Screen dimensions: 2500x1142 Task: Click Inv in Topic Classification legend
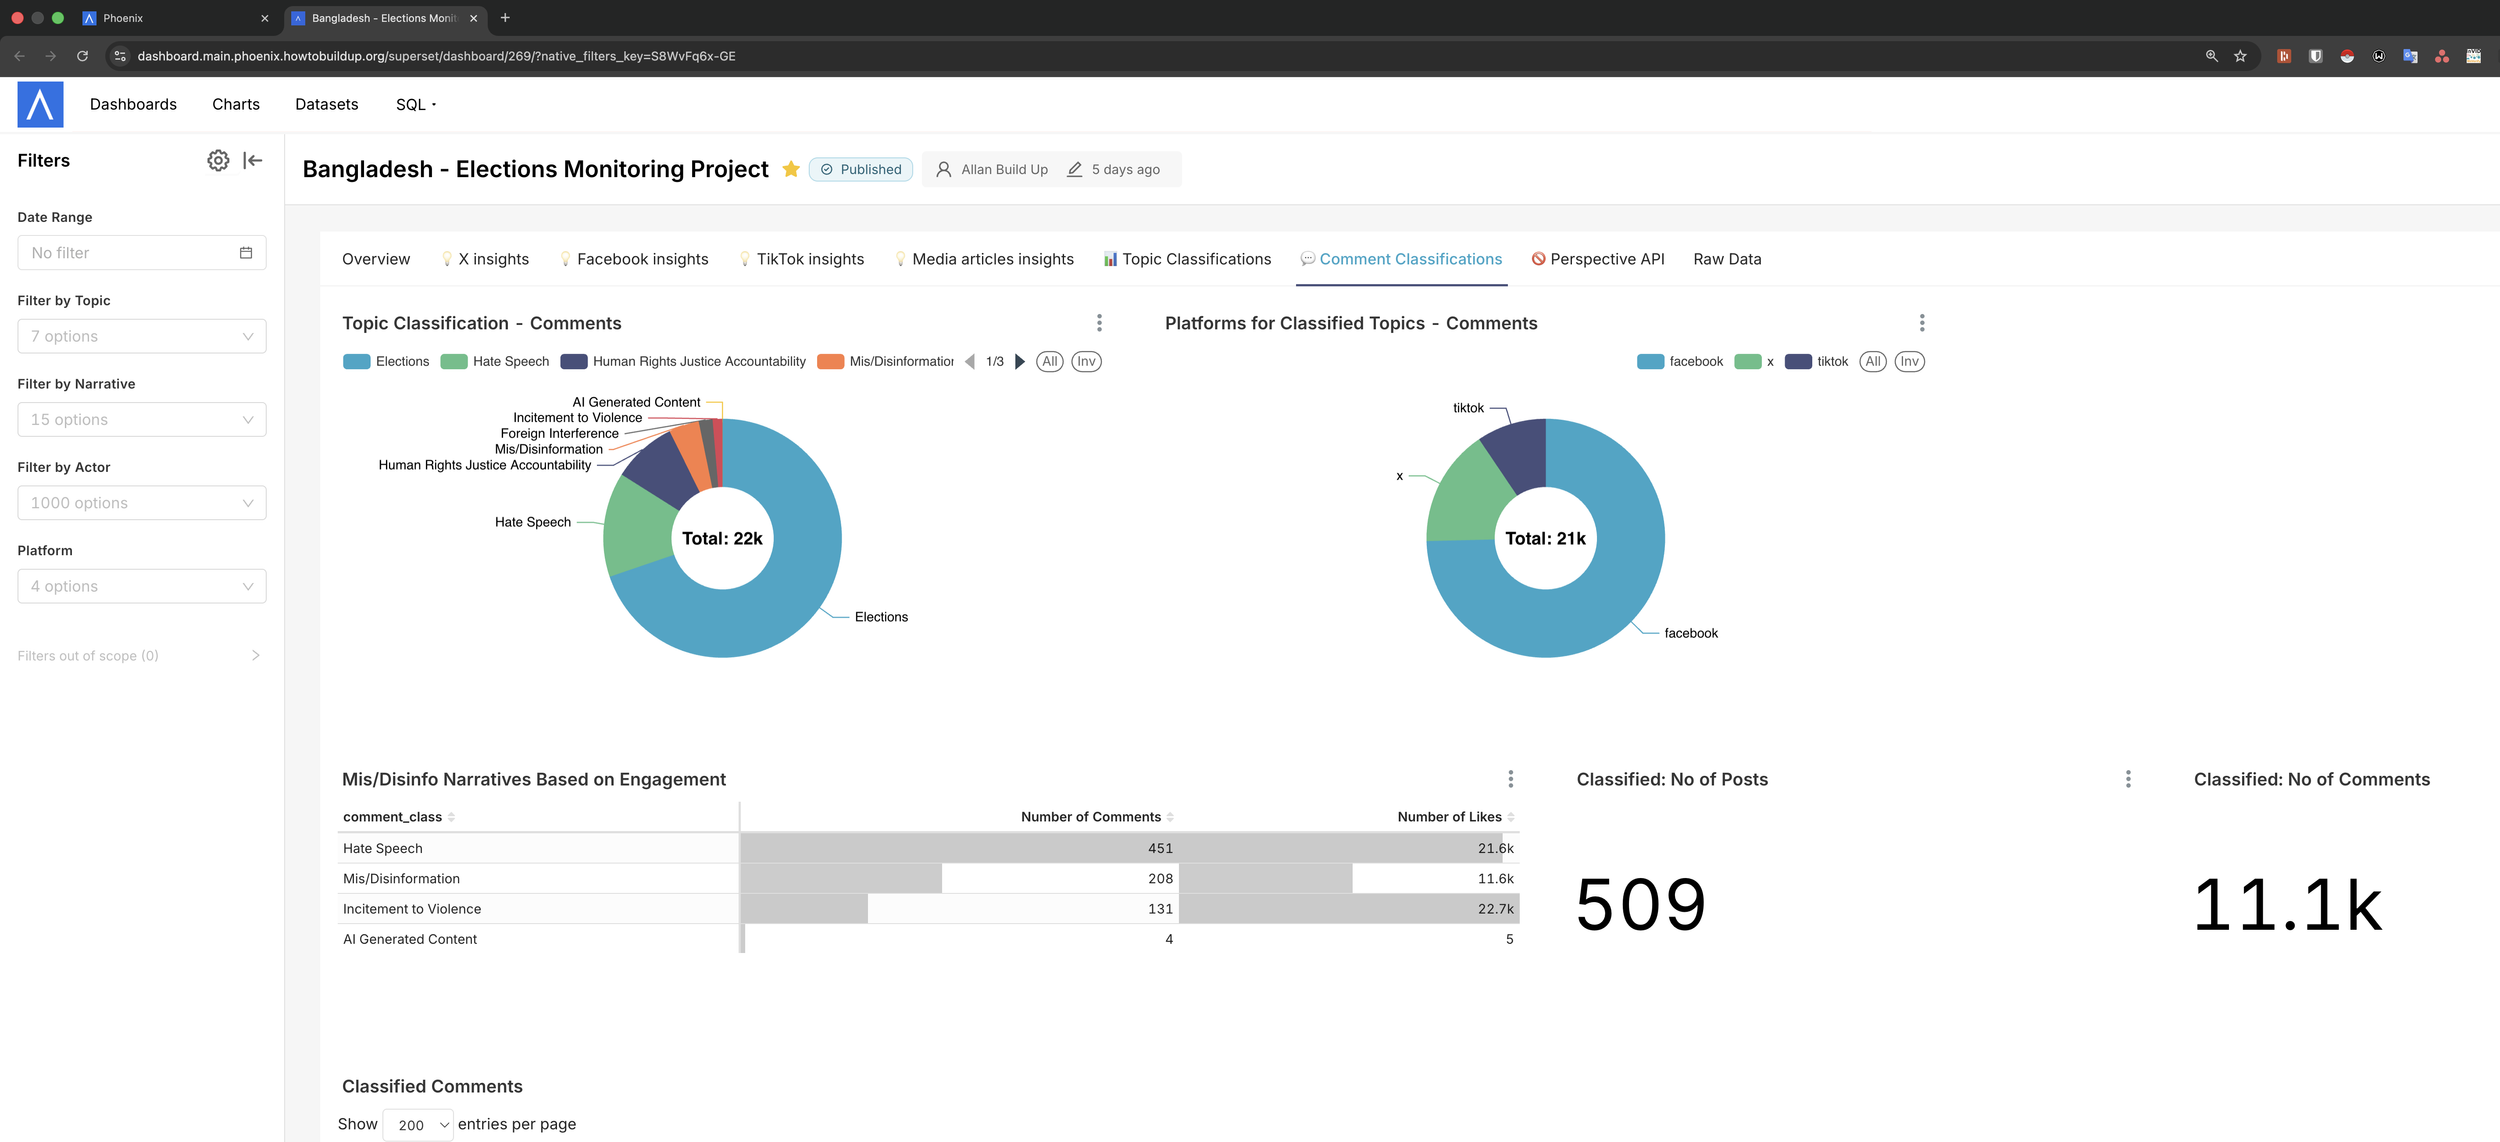coord(1086,362)
